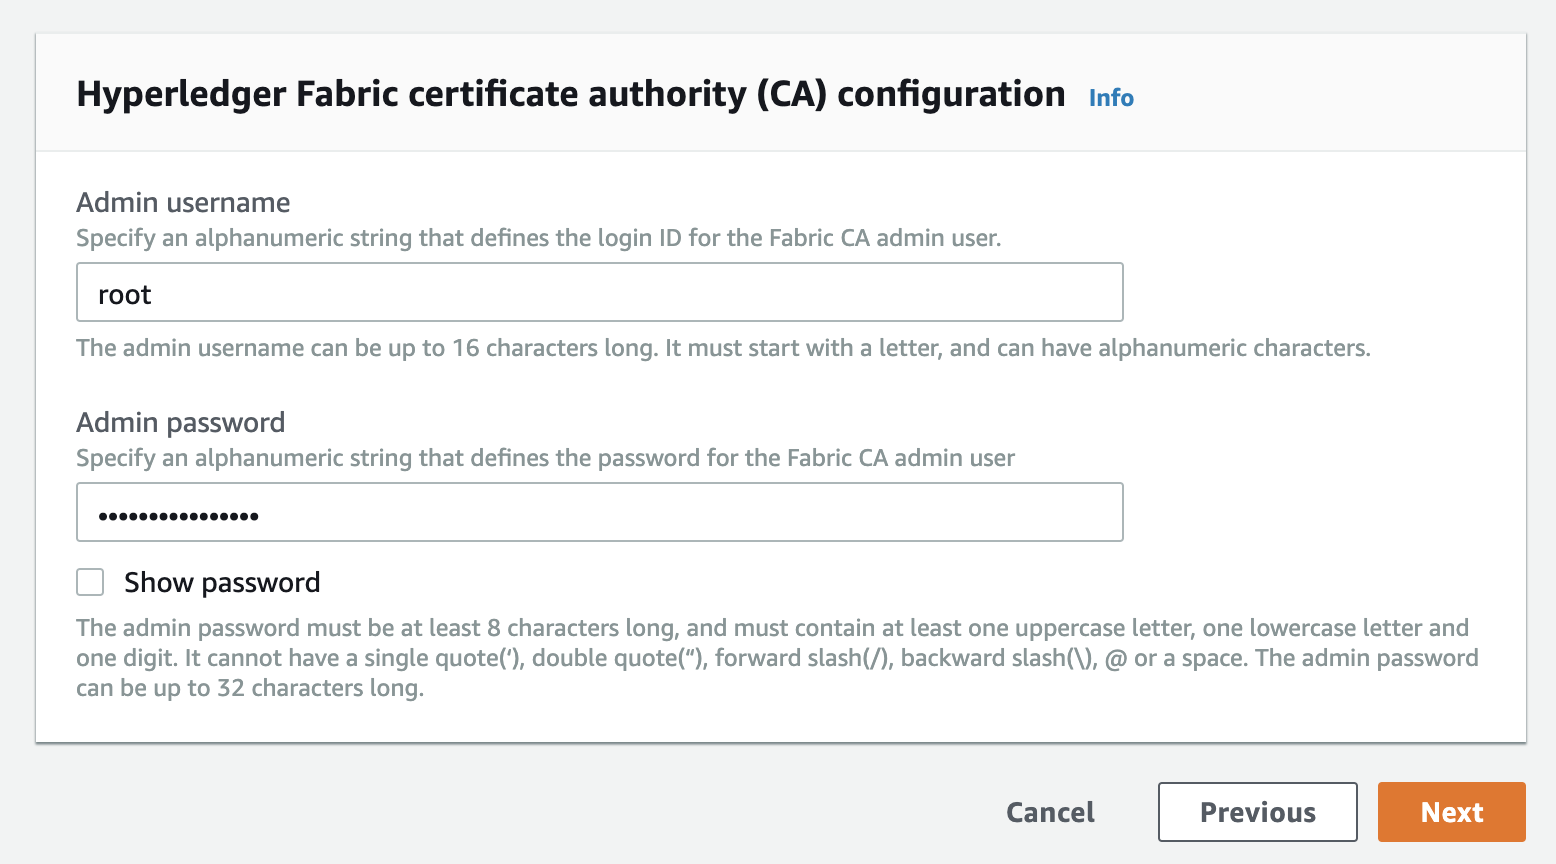Click the 'Admin username' field label
This screenshot has height=864, width=1556.
(183, 202)
